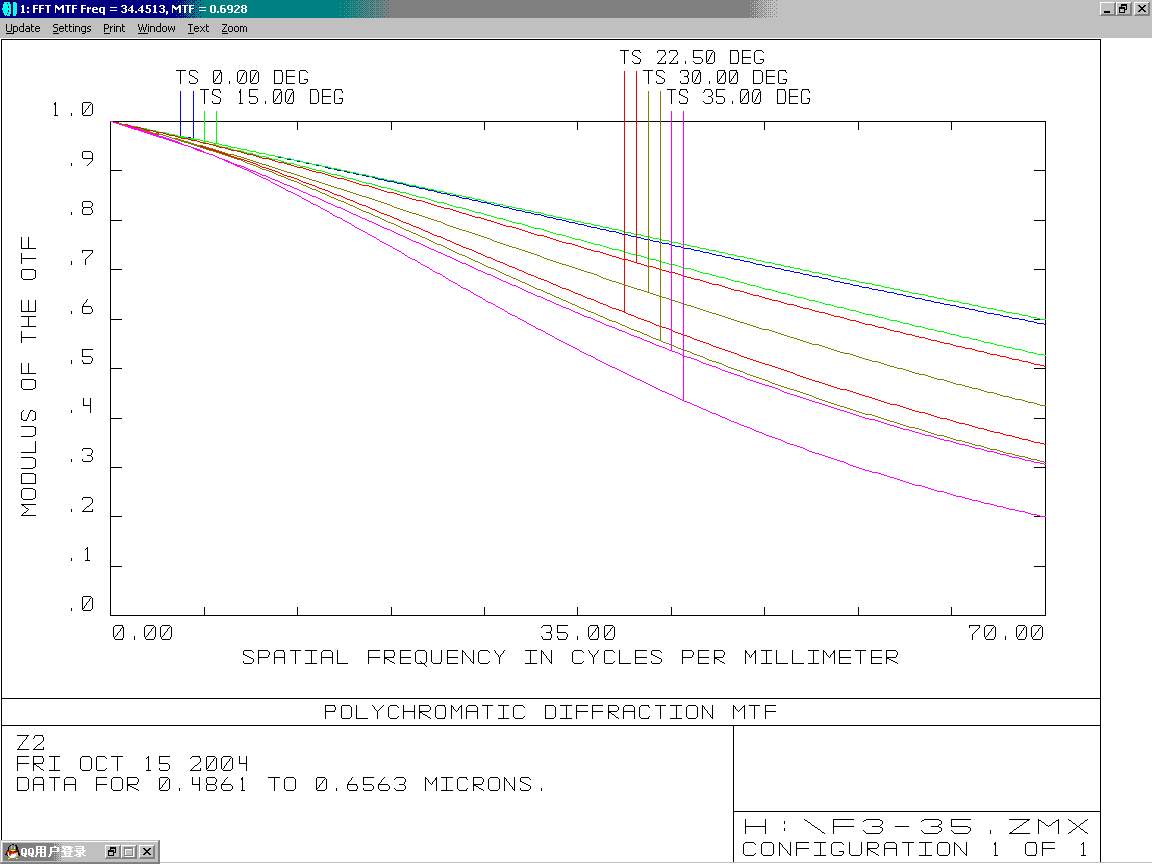Click the 0.00 x-axis value
The width and height of the screenshot is (1152, 864).
point(143,633)
